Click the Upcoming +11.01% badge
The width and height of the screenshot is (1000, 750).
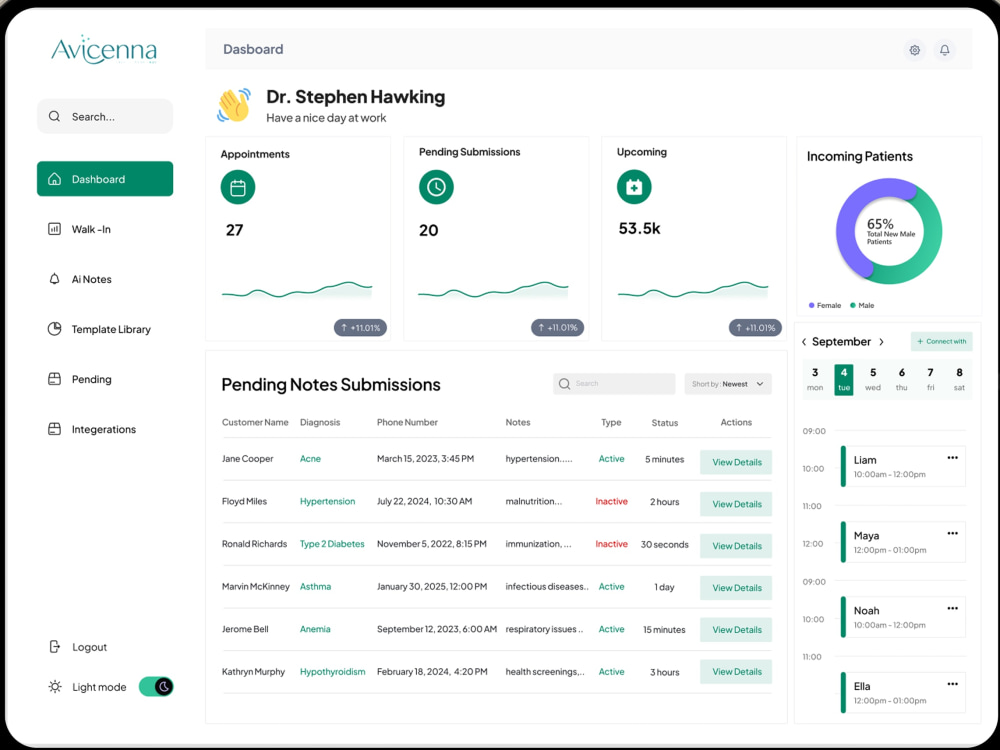(x=755, y=328)
